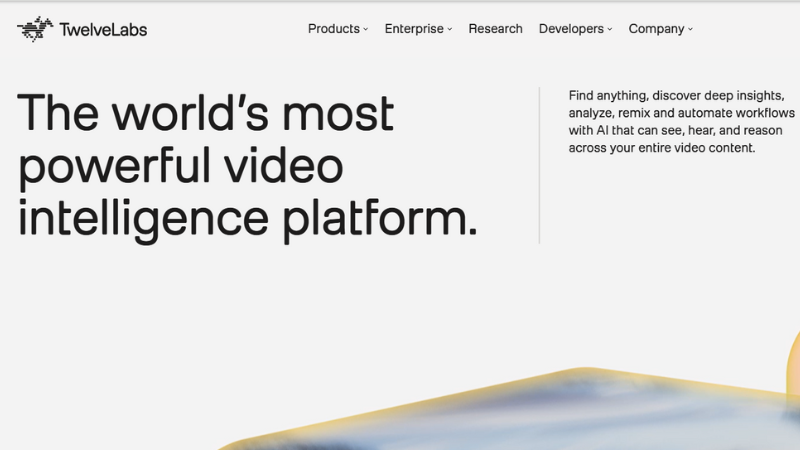Click the text "Find anything, discover deep insights,"
The width and height of the screenshot is (800, 450).
click(x=677, y=96)
